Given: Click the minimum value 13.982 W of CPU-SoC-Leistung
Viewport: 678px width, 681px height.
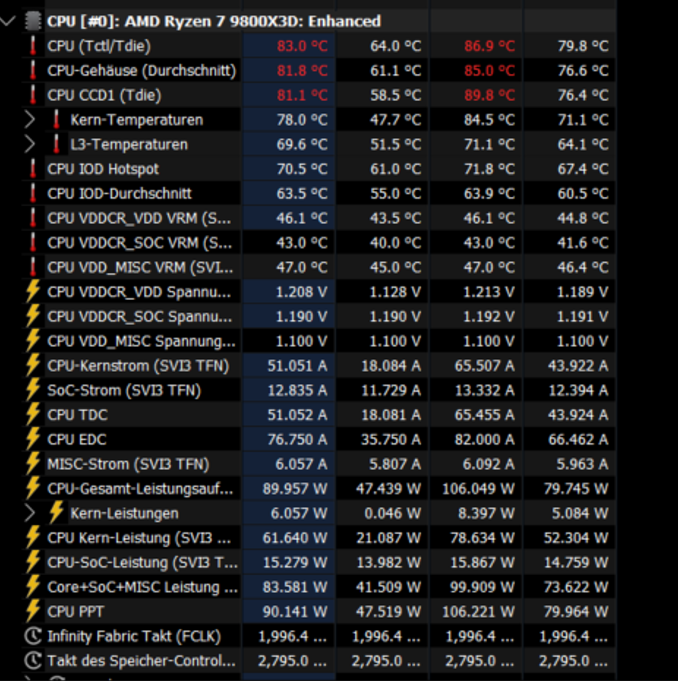Looking at the screenshot, I should click(x=389, y=562).
